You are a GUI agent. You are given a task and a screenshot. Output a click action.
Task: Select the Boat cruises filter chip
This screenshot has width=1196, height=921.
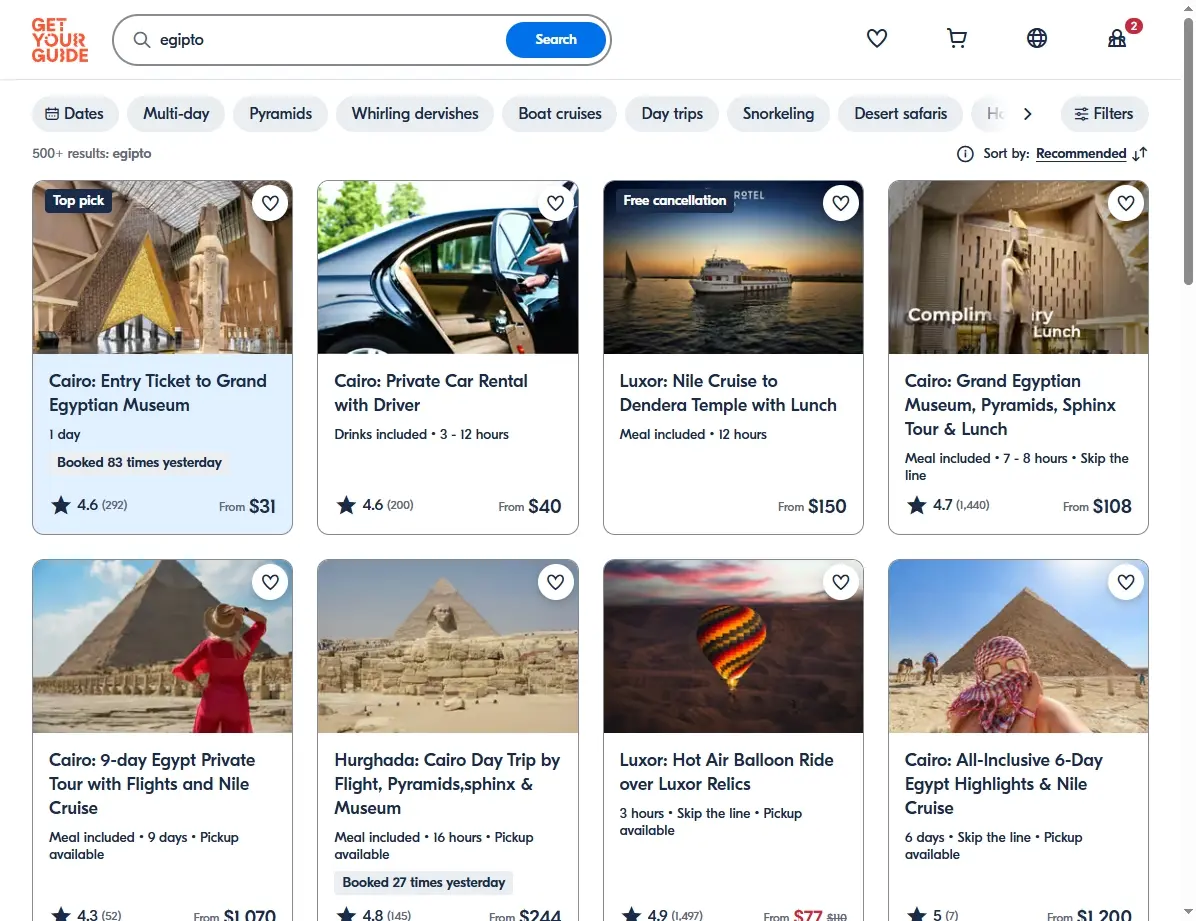pos(560,114)
